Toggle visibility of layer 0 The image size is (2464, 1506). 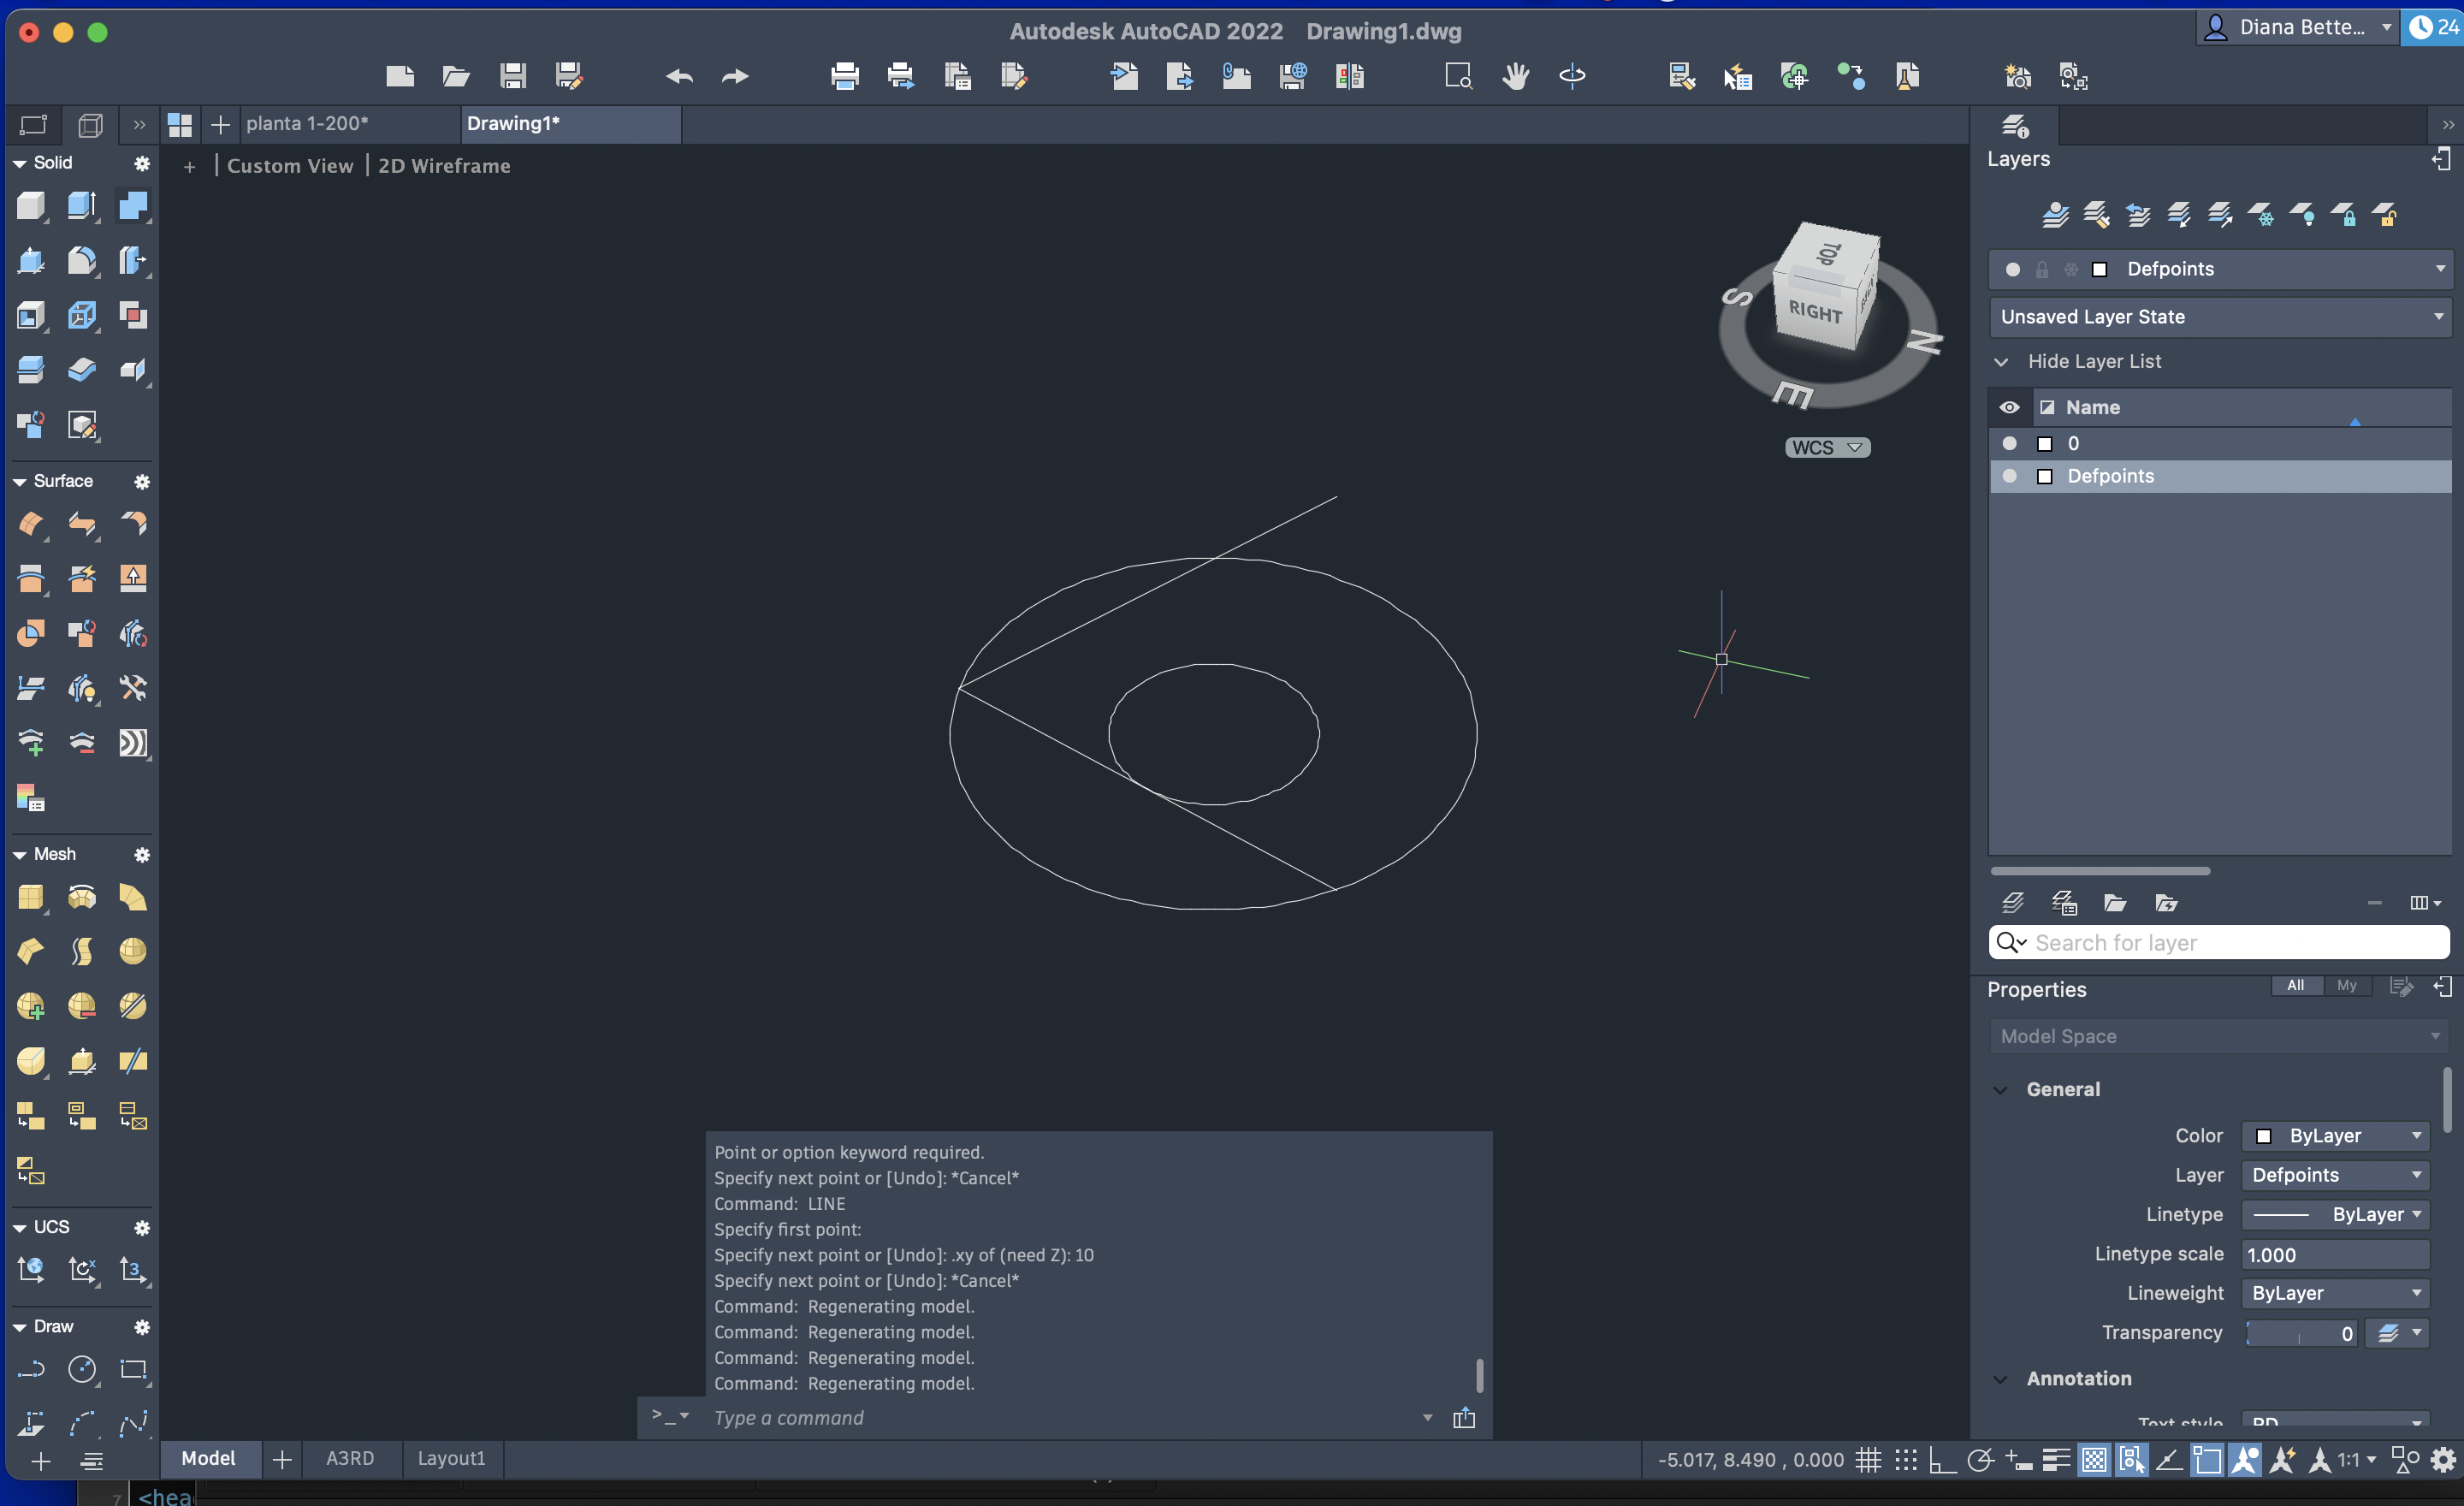tap(2009, 443)
